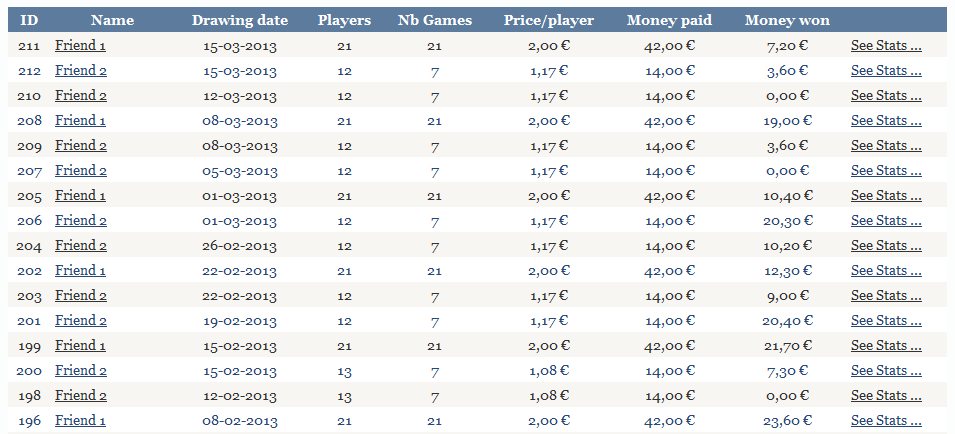Open Friend 2 link in row 200
Screen dimensions: 955x434
[x=81, y=370]
